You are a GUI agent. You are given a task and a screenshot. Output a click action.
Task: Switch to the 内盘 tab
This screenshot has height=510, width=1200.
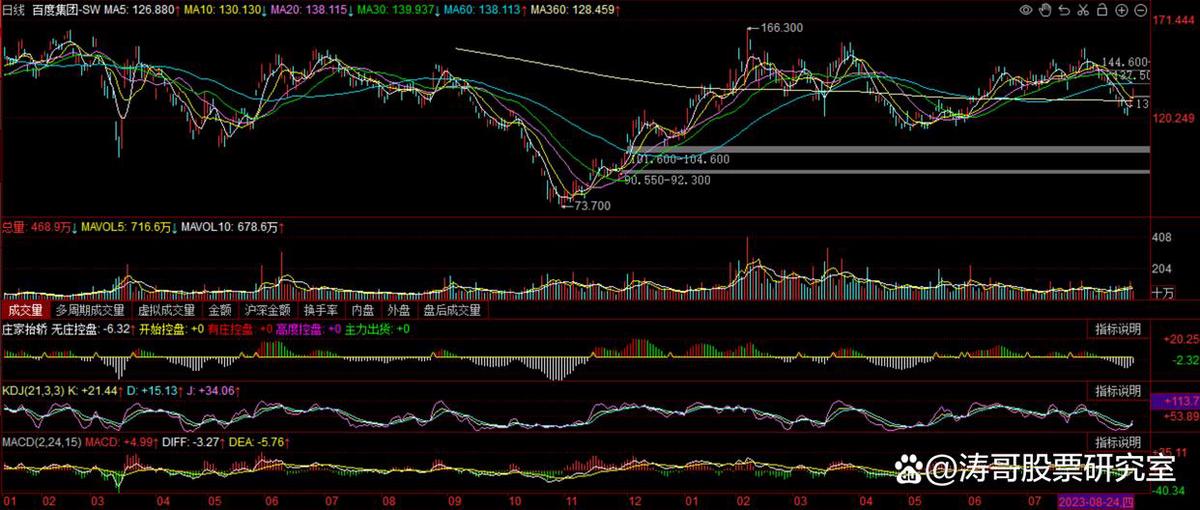click(365, 311)
